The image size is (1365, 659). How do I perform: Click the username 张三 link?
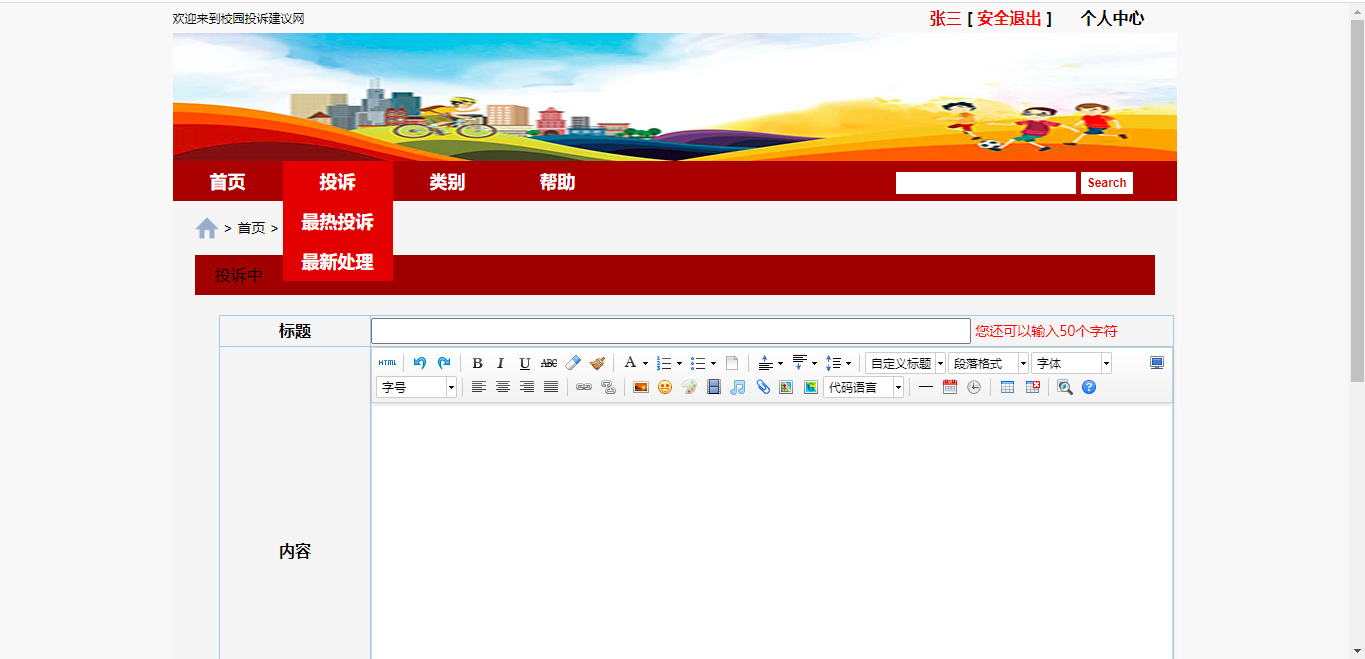coord(945,18)
